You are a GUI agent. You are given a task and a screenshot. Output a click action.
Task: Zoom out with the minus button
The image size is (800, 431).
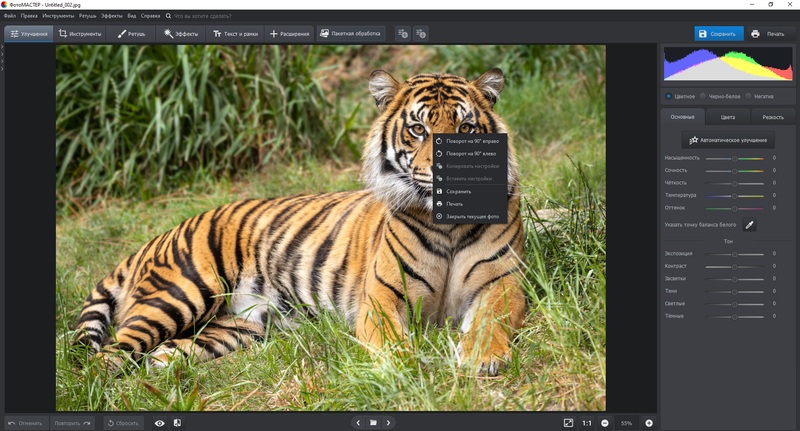[x=605, y=423]
